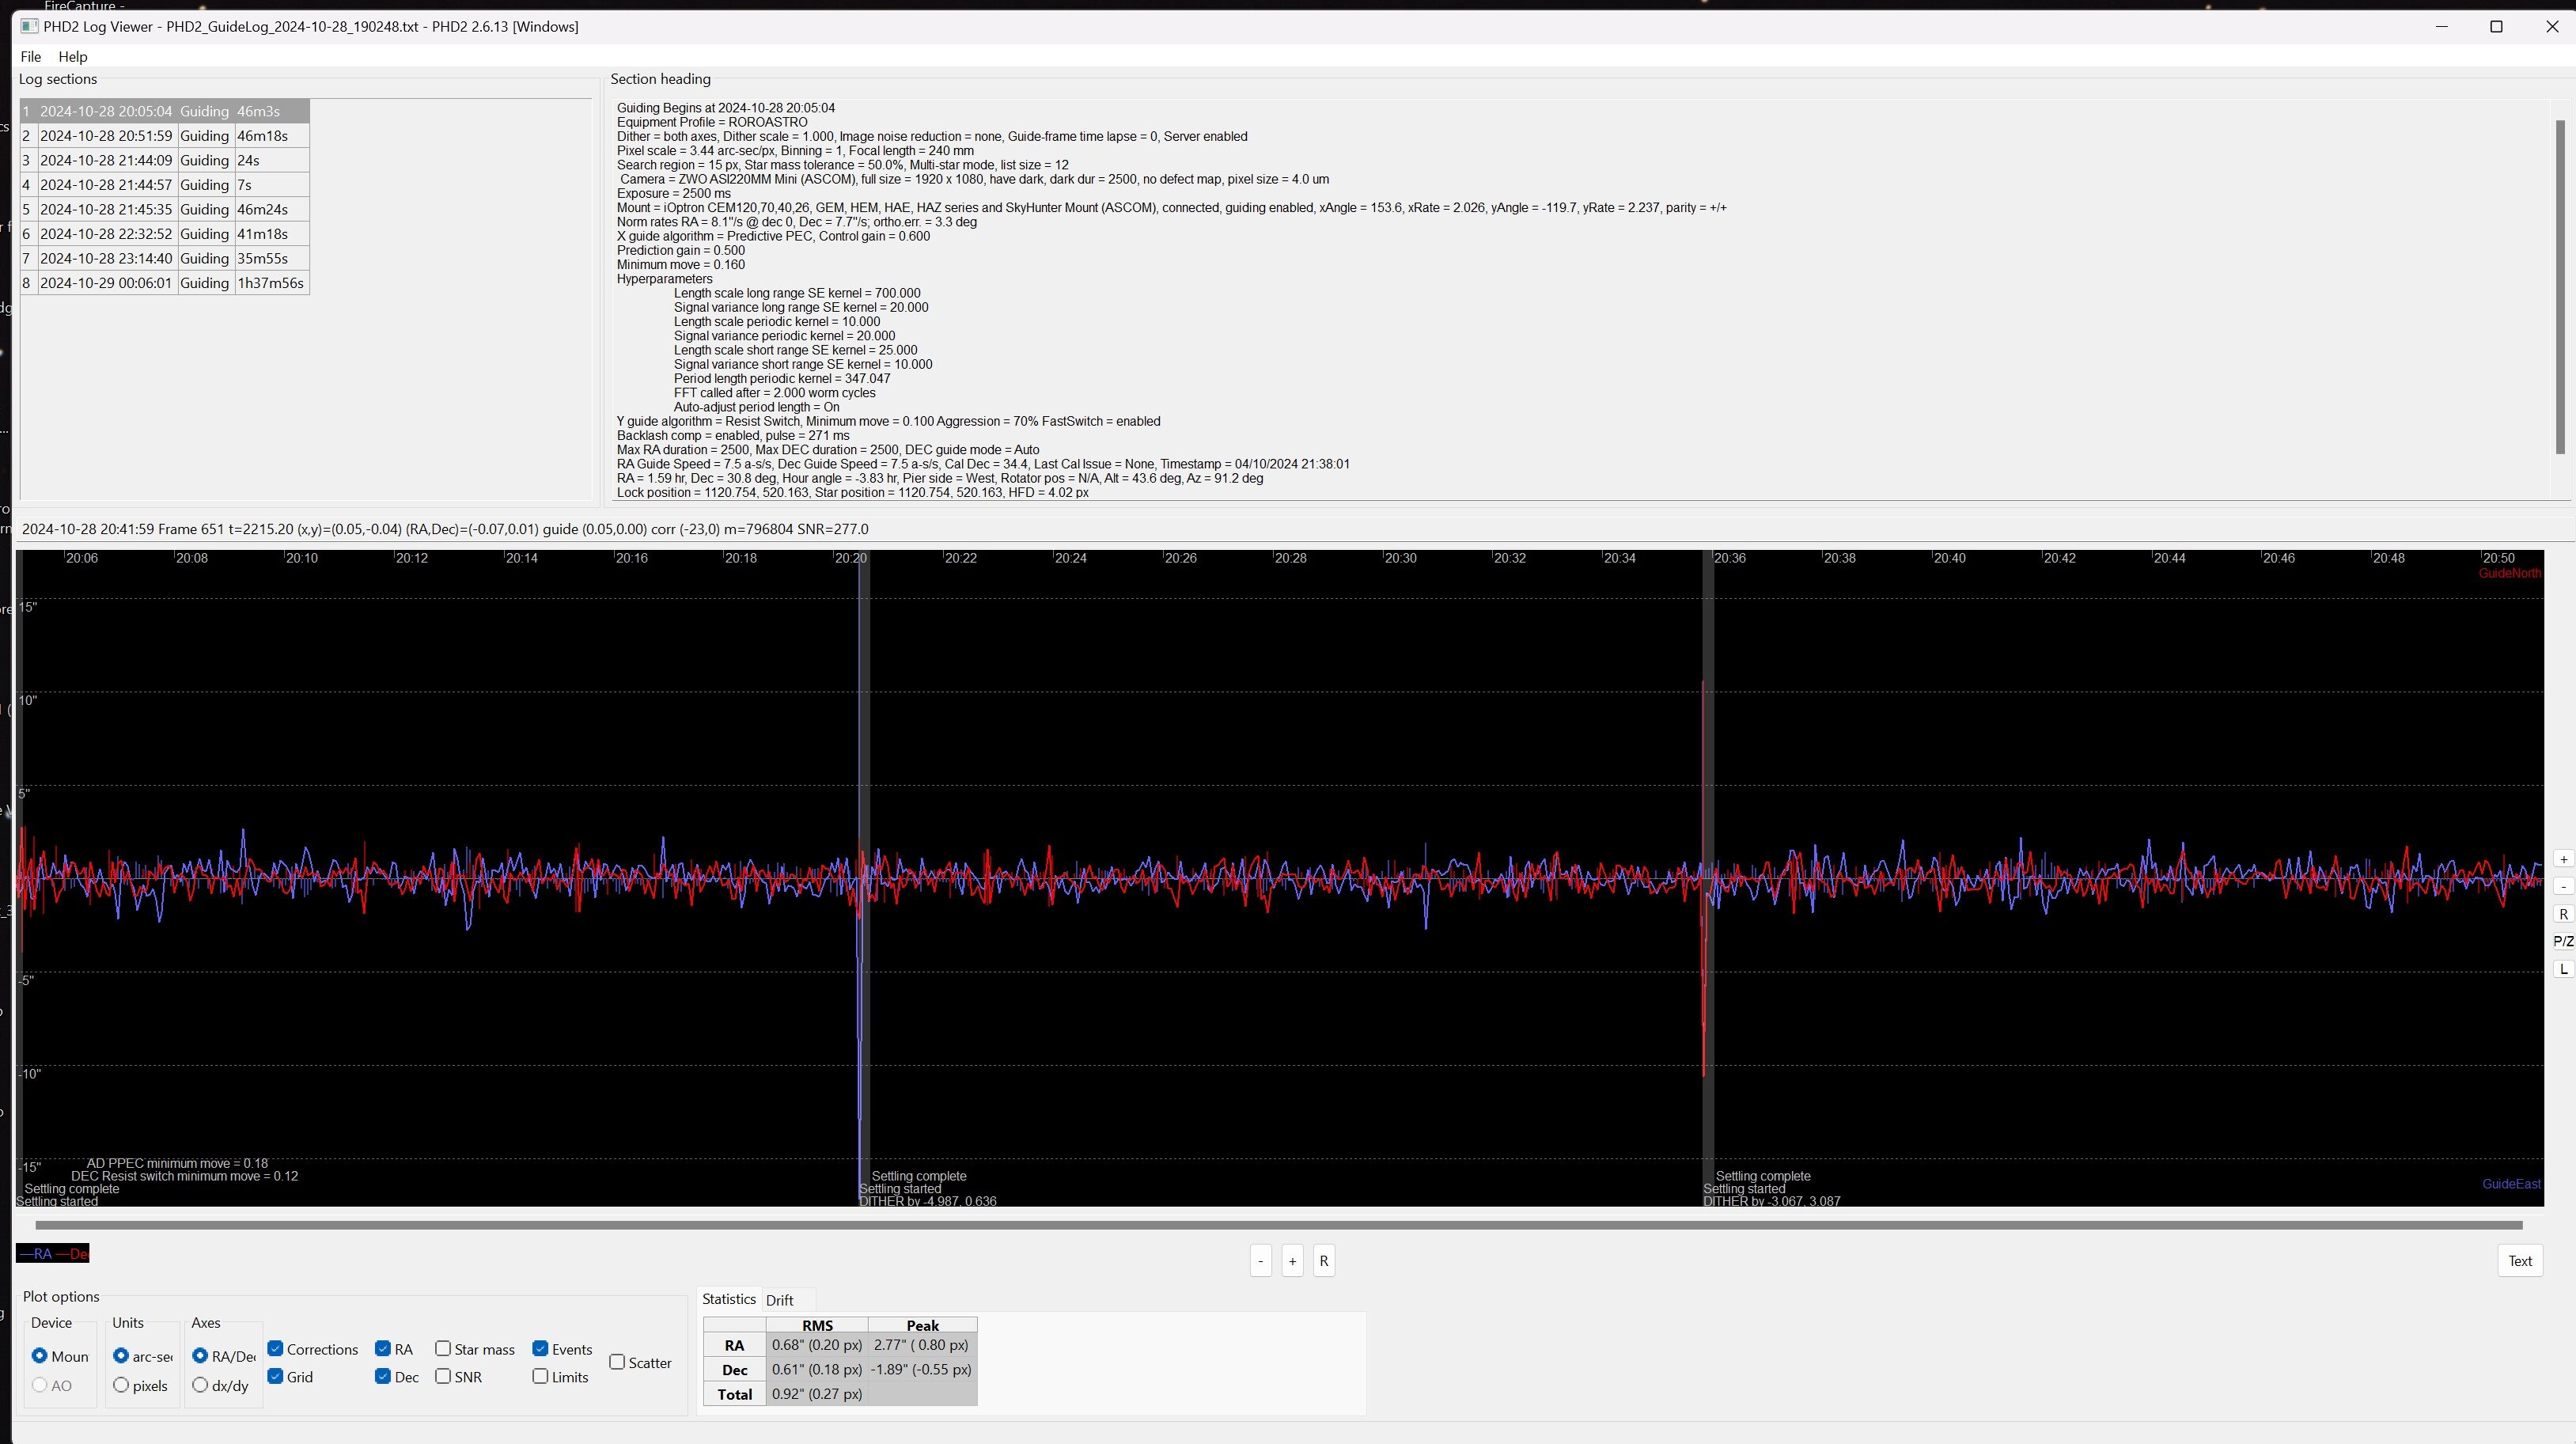This screenshot has width=2576, height=1444.
Task: Zoom out horizontally with minus button
Action: point(1260,1261)
